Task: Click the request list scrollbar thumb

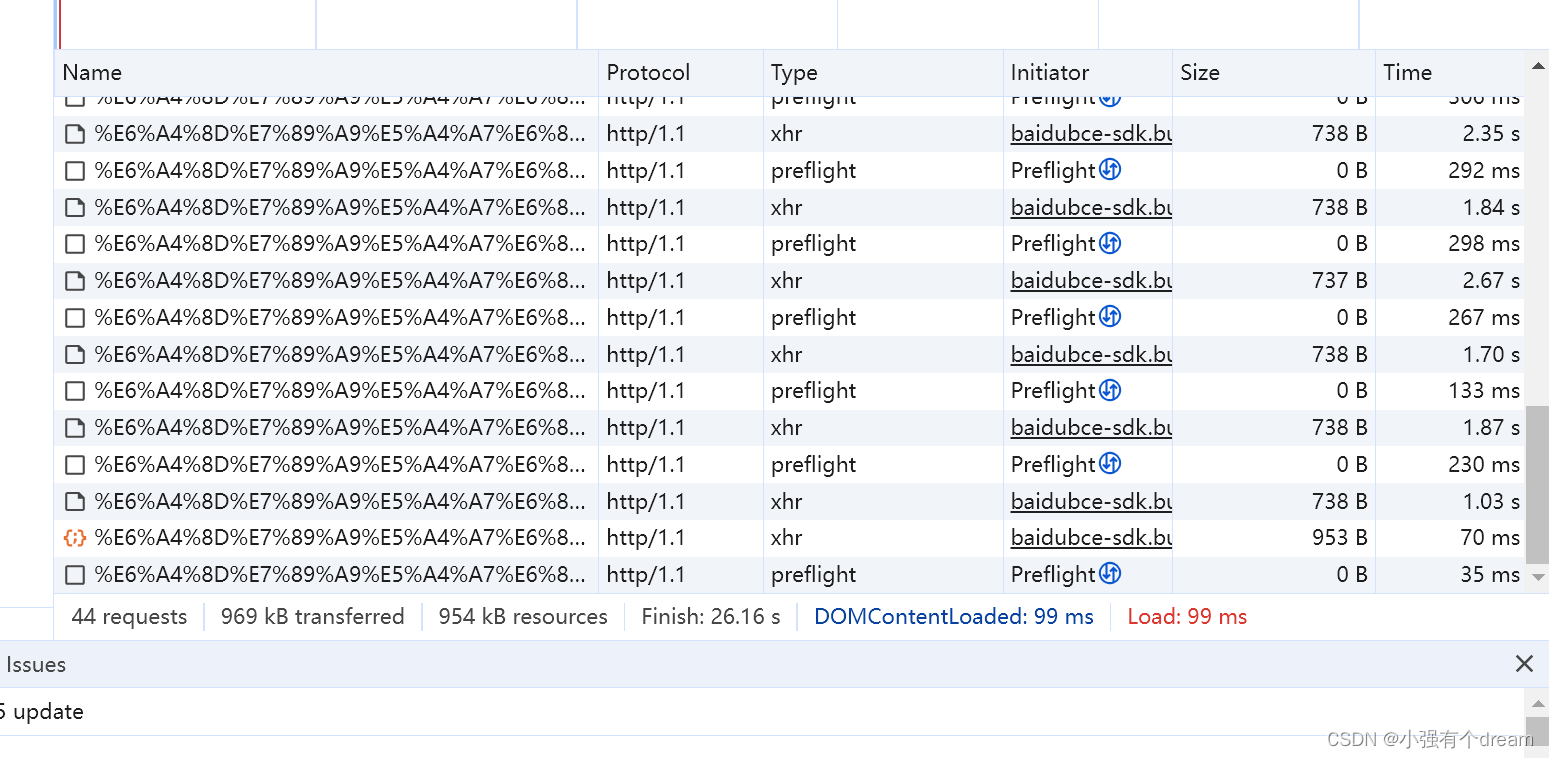Action: click(x=1537, y=484)
